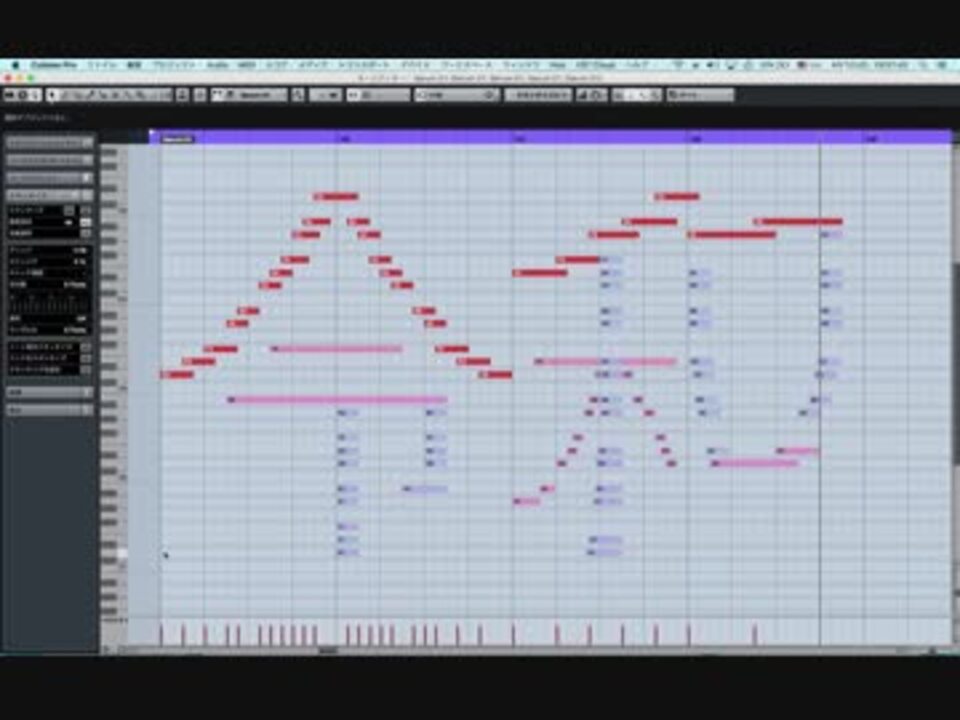Open the Audio menu
960x720 pixels.
pos(217,64)
